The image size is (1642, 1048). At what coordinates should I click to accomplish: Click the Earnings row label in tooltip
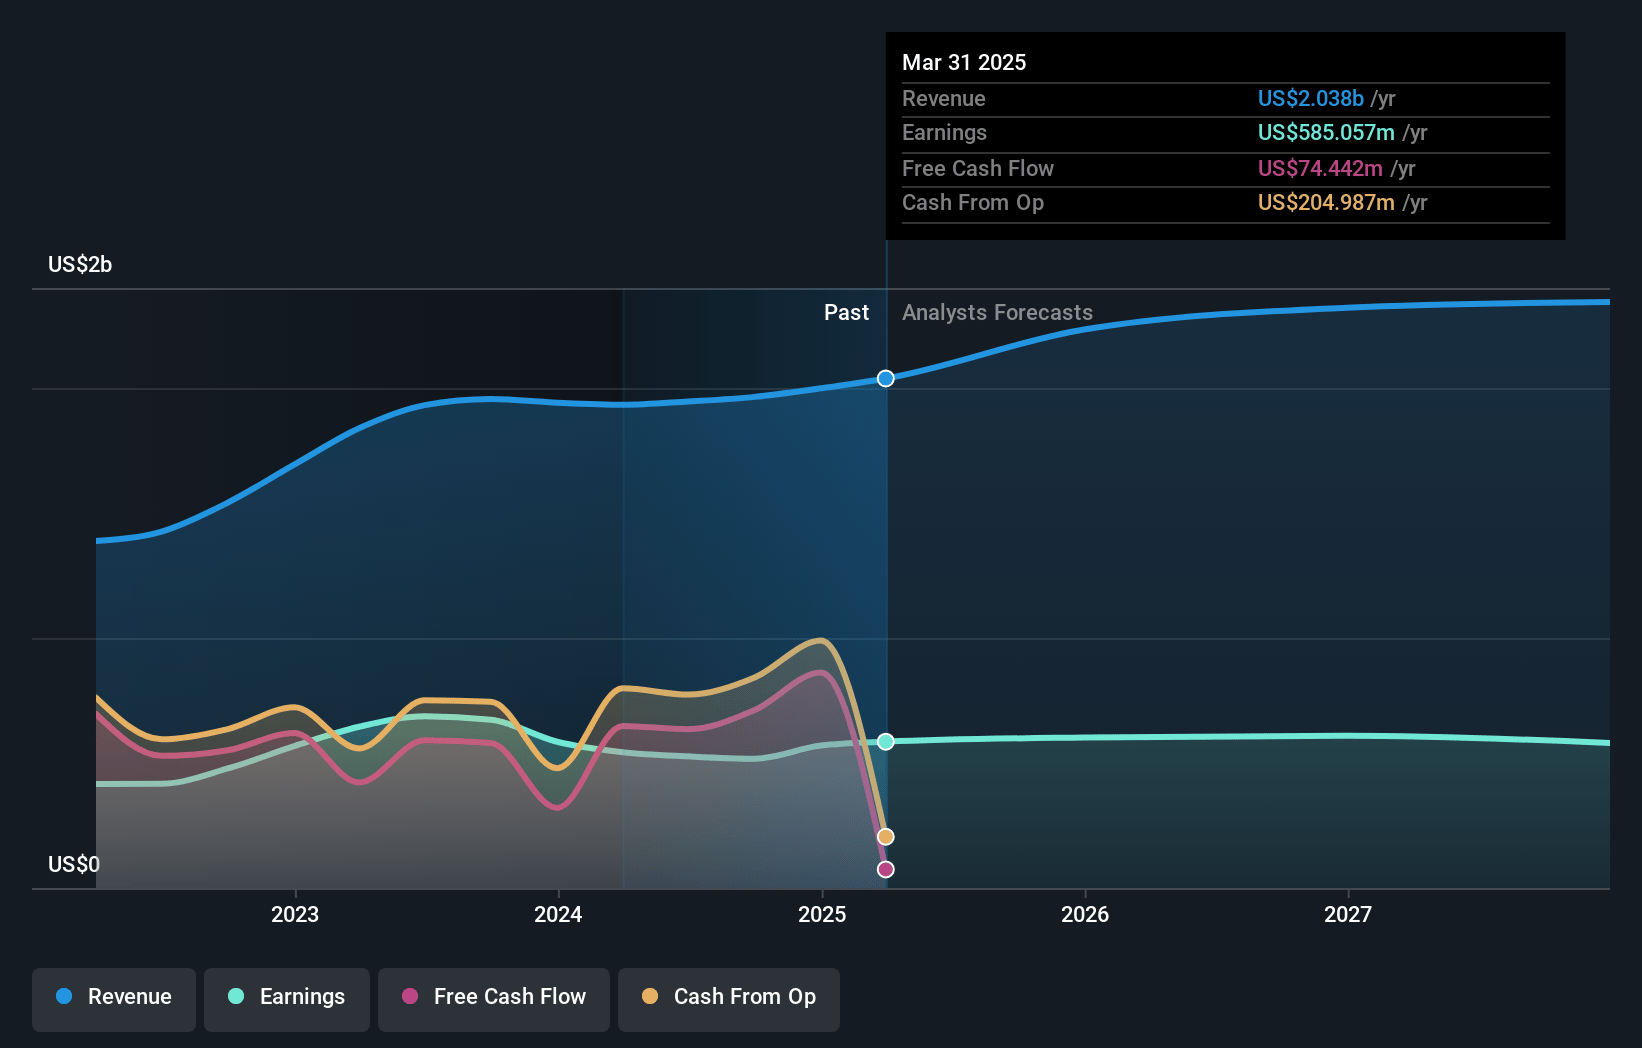pos(944,132)
